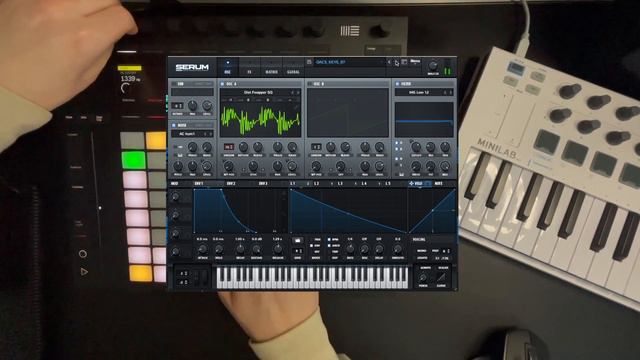Viewport: 640px width, 360px height.
Task: Select previous OSC A wavetable arrow
Action: [x=292, y=93]
